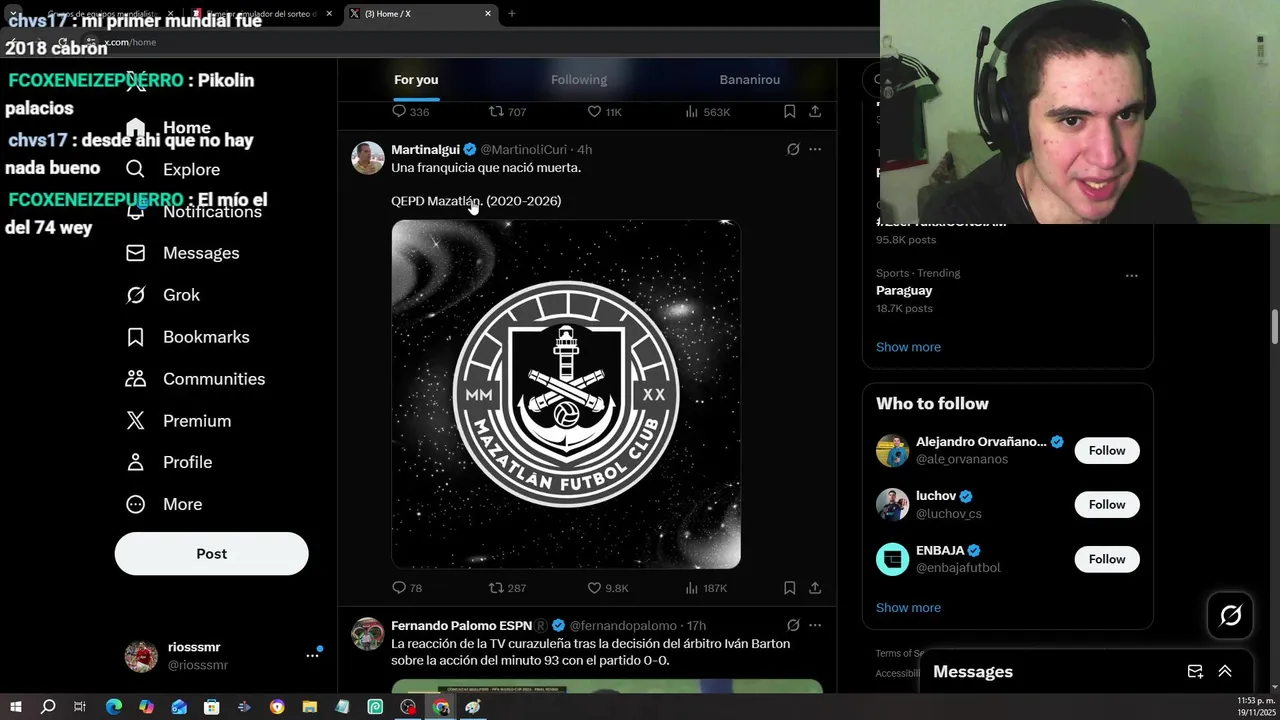
Task: Open Martinalgui's avatar
Action: pyautogui.click(x=368, y=158)
